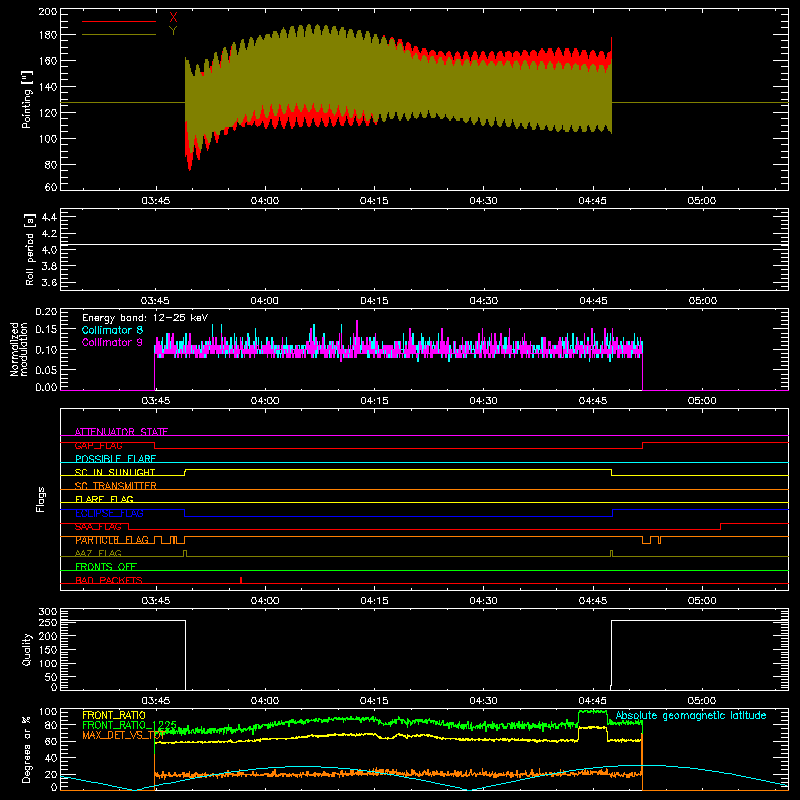Click the 04:15 time label under Roll period plot
Viewport: 800px width, 800px height.
[x=374, y=301]
